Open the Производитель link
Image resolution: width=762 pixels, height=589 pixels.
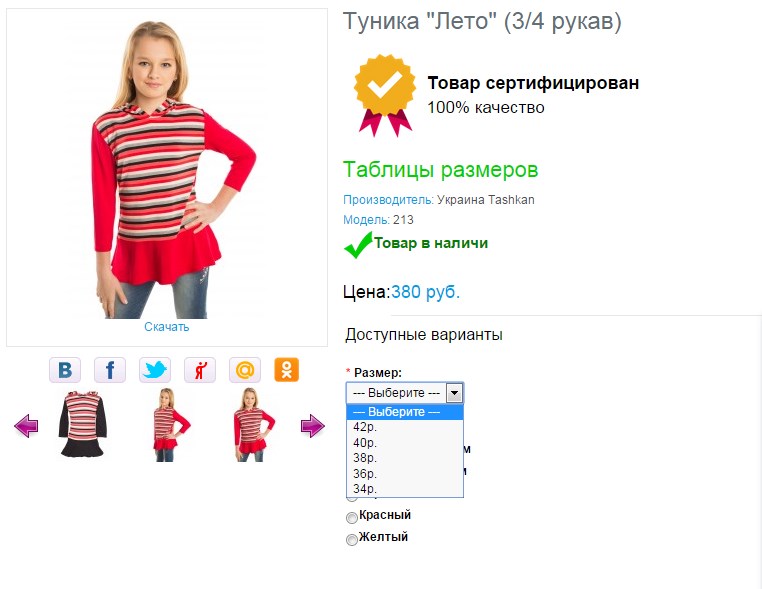[388, 200]
